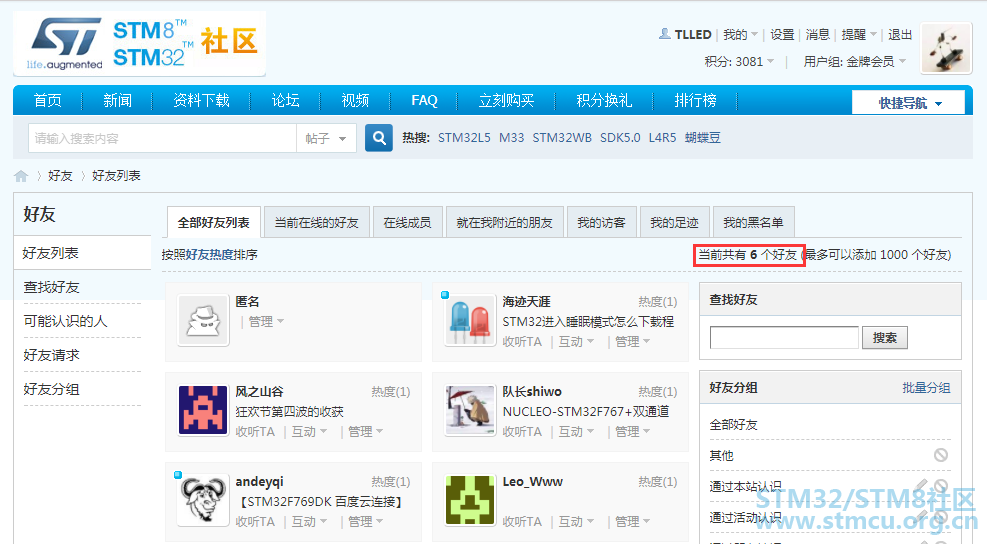Open 队长shiwo avatar
This screenshot has width=987, height=544.
(x=470, y=411)
